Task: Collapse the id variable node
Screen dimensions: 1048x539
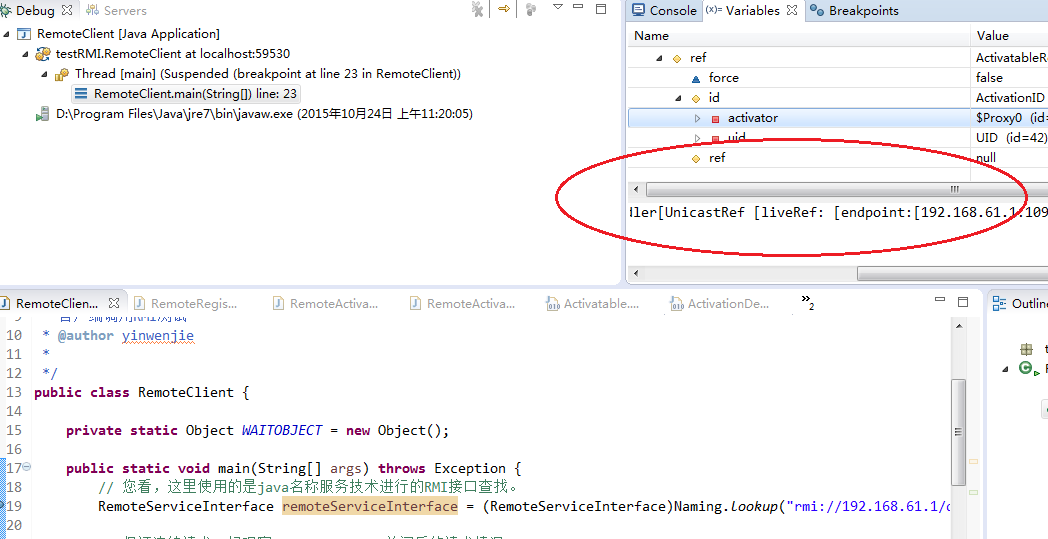Action: 678,98
